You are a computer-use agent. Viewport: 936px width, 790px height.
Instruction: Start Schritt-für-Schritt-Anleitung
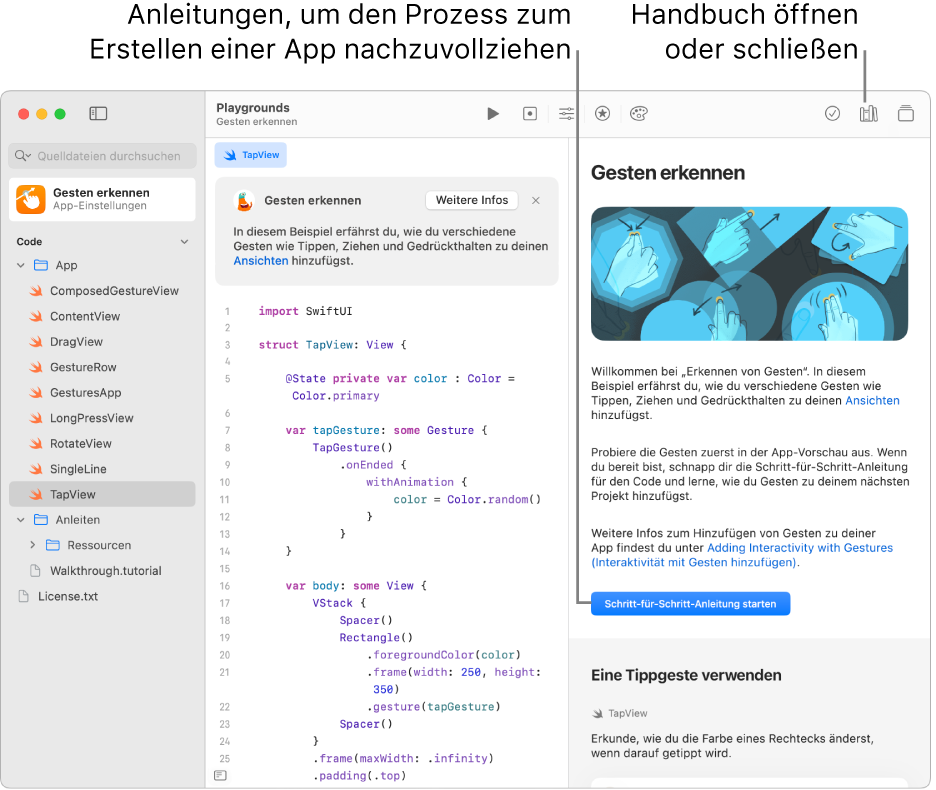691,604
